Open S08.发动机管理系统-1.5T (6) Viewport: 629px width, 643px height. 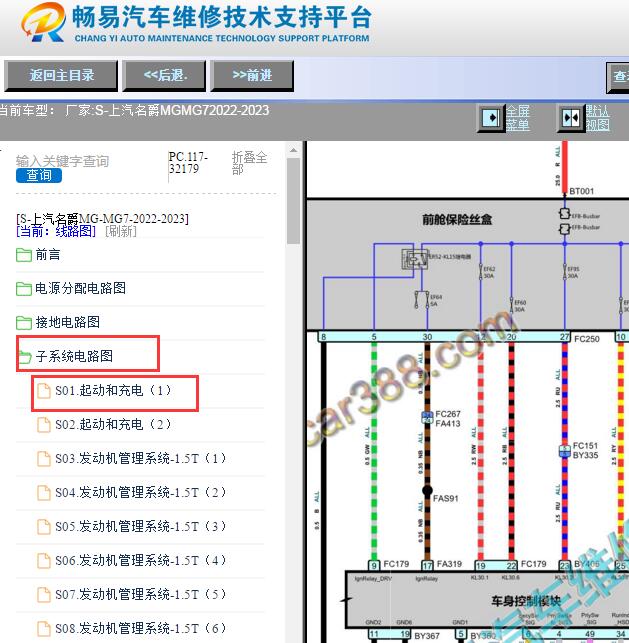point(141,628)
